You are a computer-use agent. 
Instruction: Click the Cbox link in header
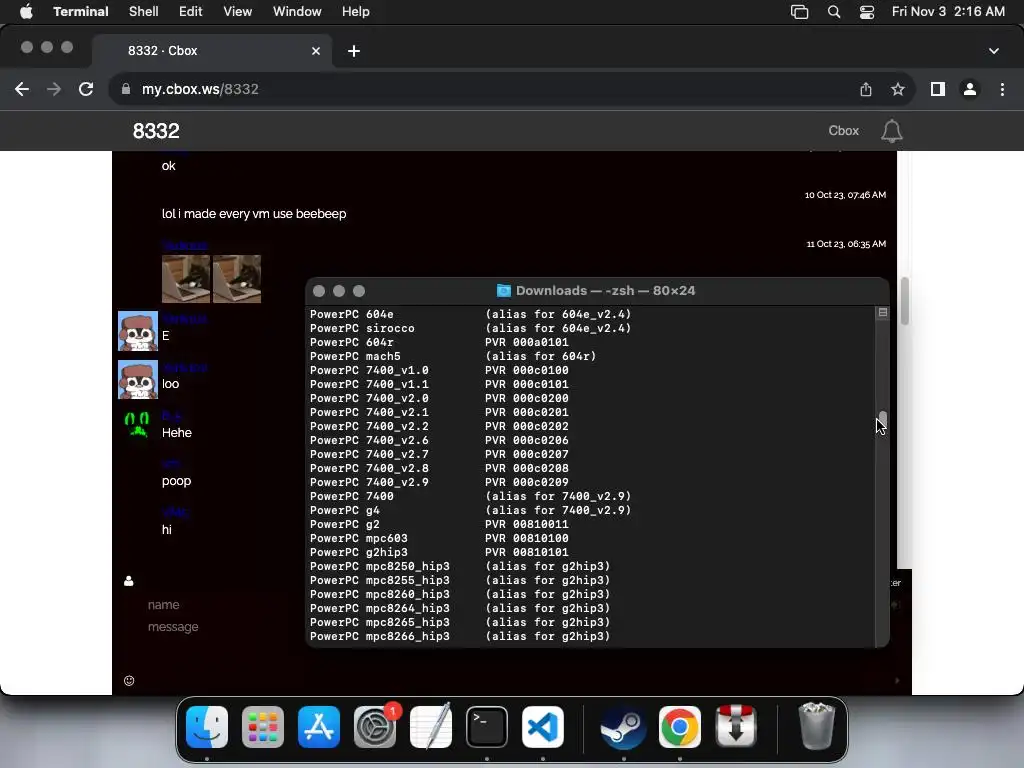click(843, 131)
